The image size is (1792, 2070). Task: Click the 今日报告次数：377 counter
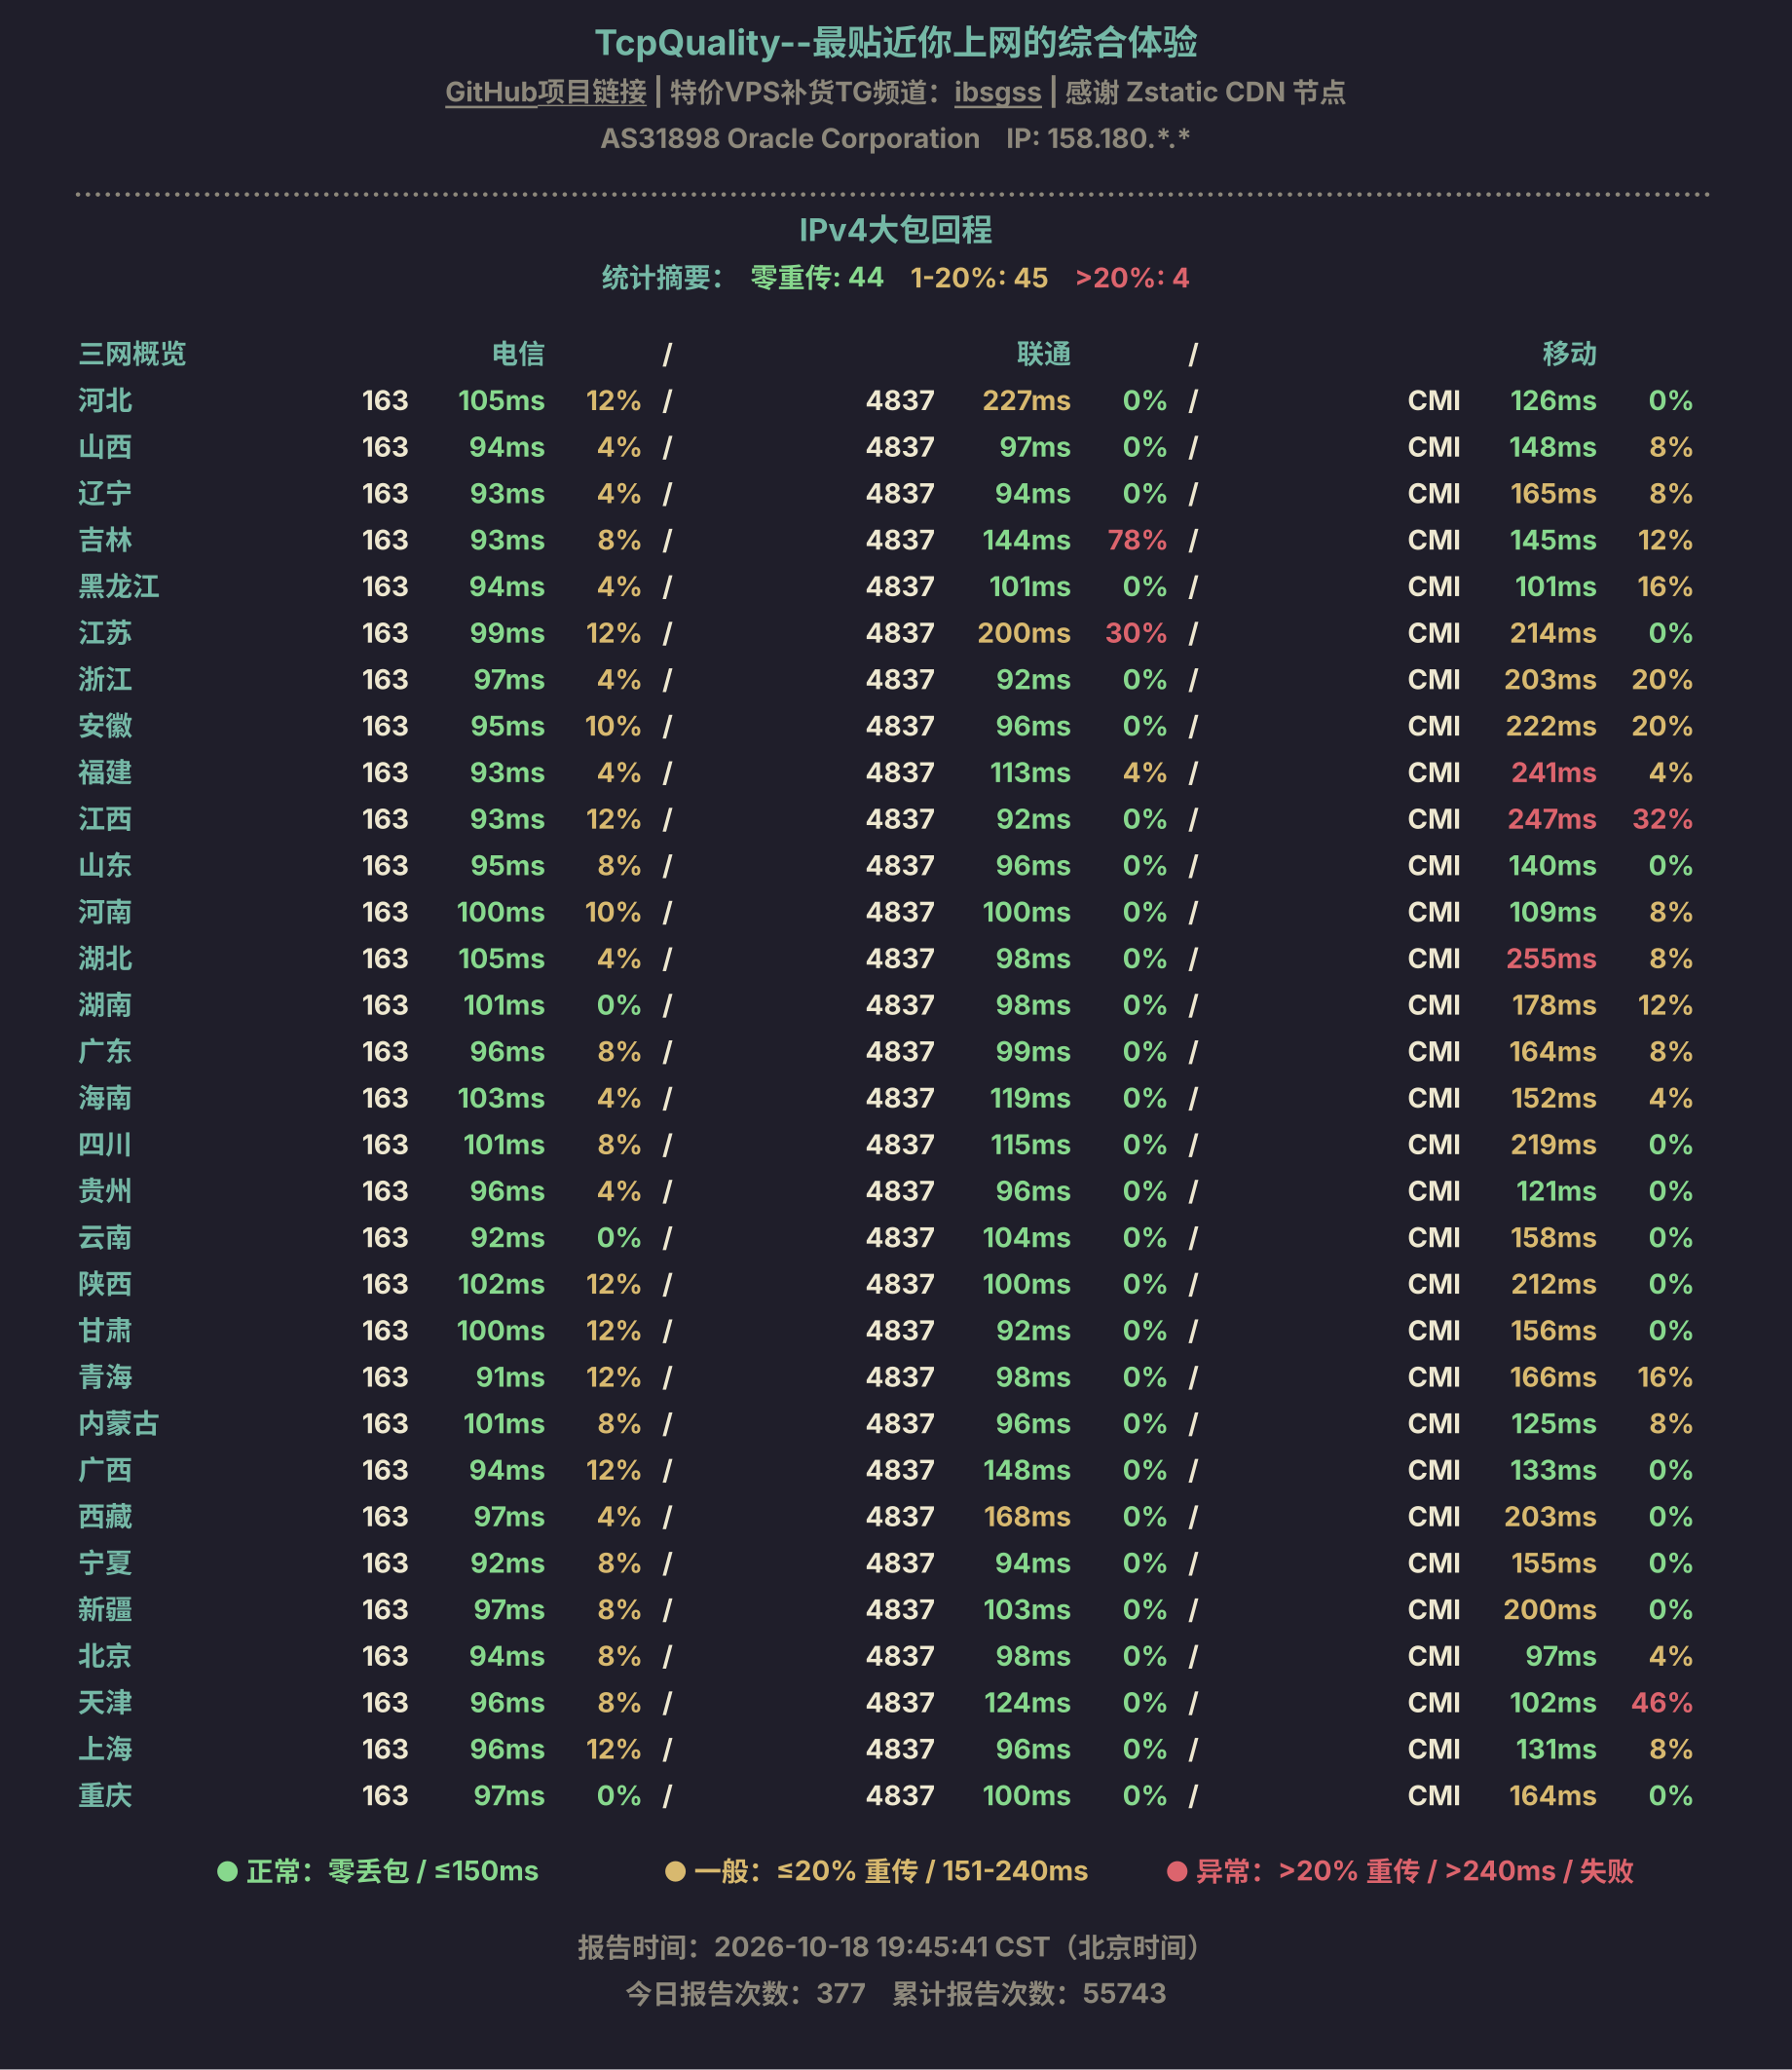tap(746, 1994)
